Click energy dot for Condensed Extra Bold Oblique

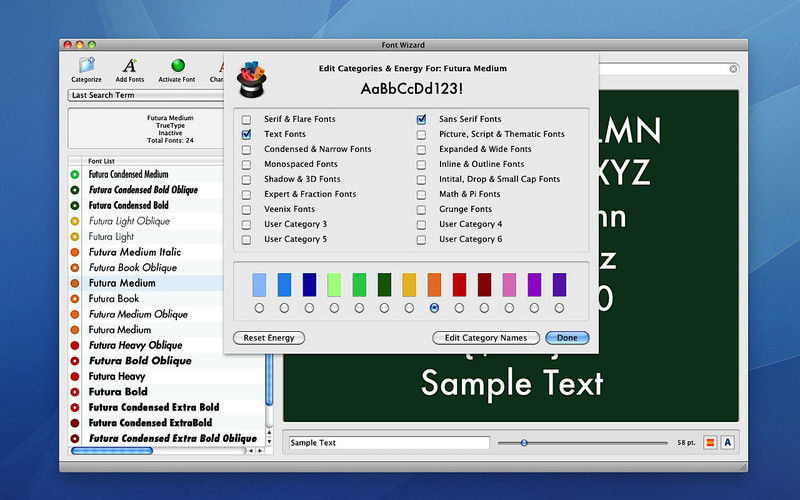coord(75,438)
